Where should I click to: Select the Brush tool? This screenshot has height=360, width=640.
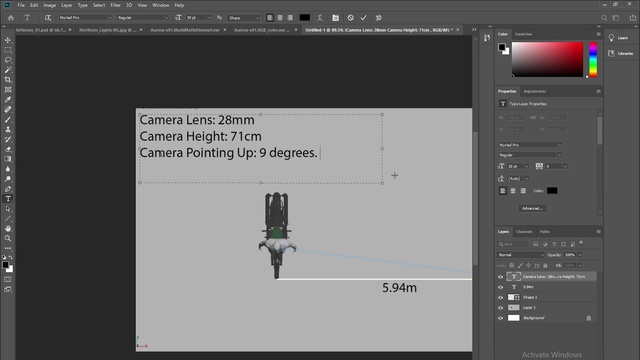click(x=8, y=119)
